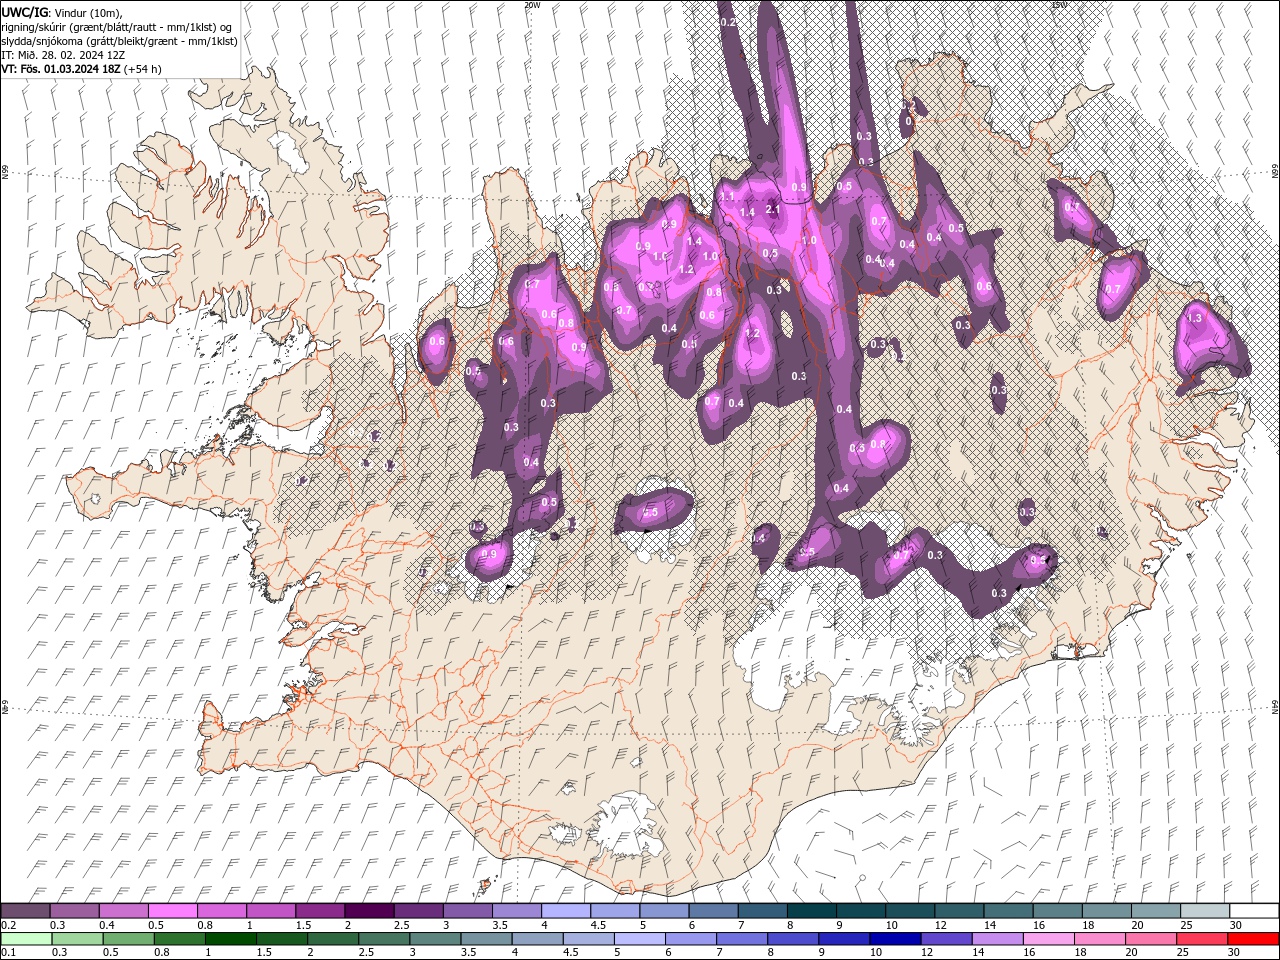Select the 2 darkest purple swatch in the snow legend
1280x960 pixels.
[369, 911]
